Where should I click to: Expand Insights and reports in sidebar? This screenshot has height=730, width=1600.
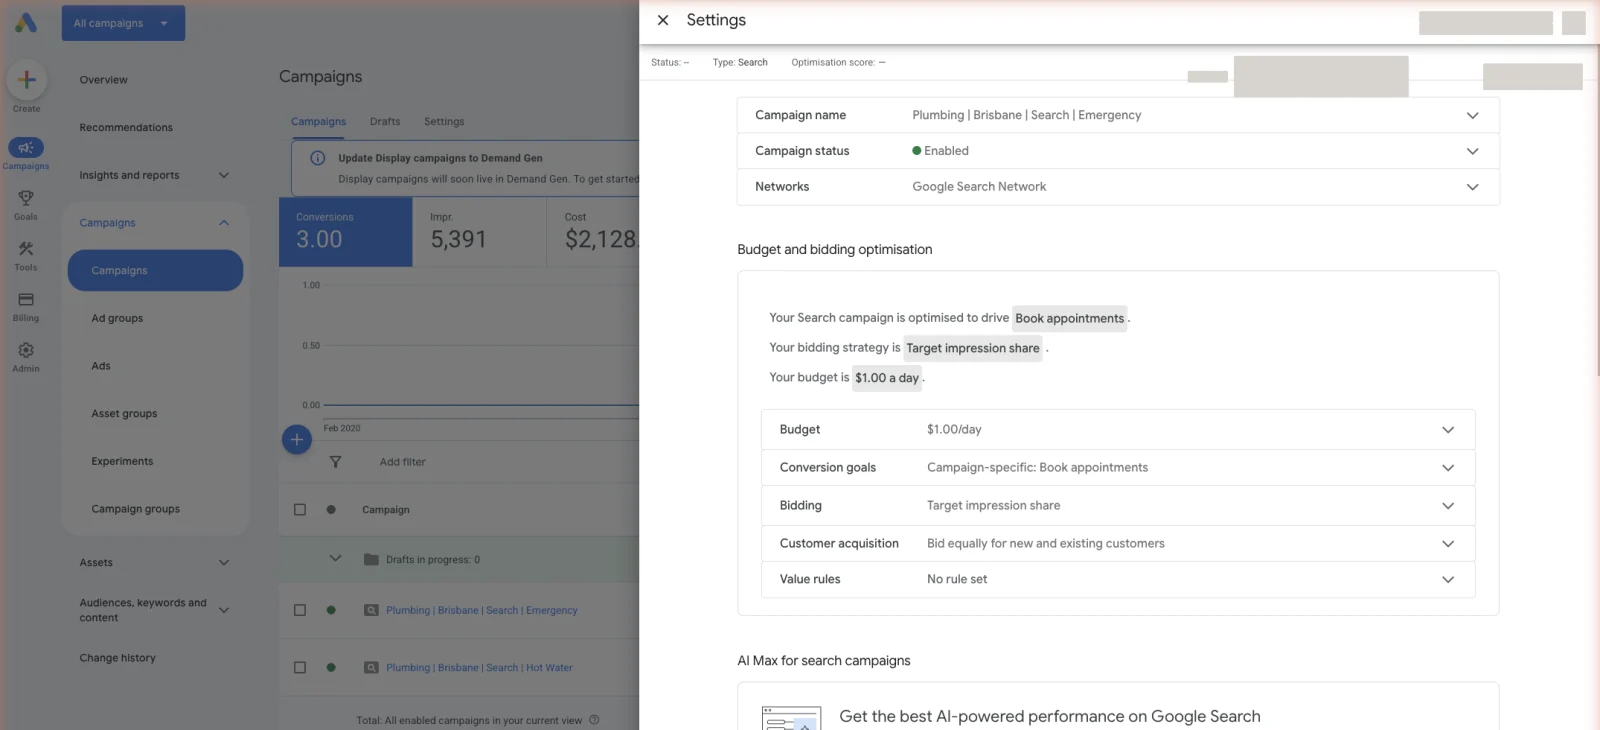[x=224, y=175]
